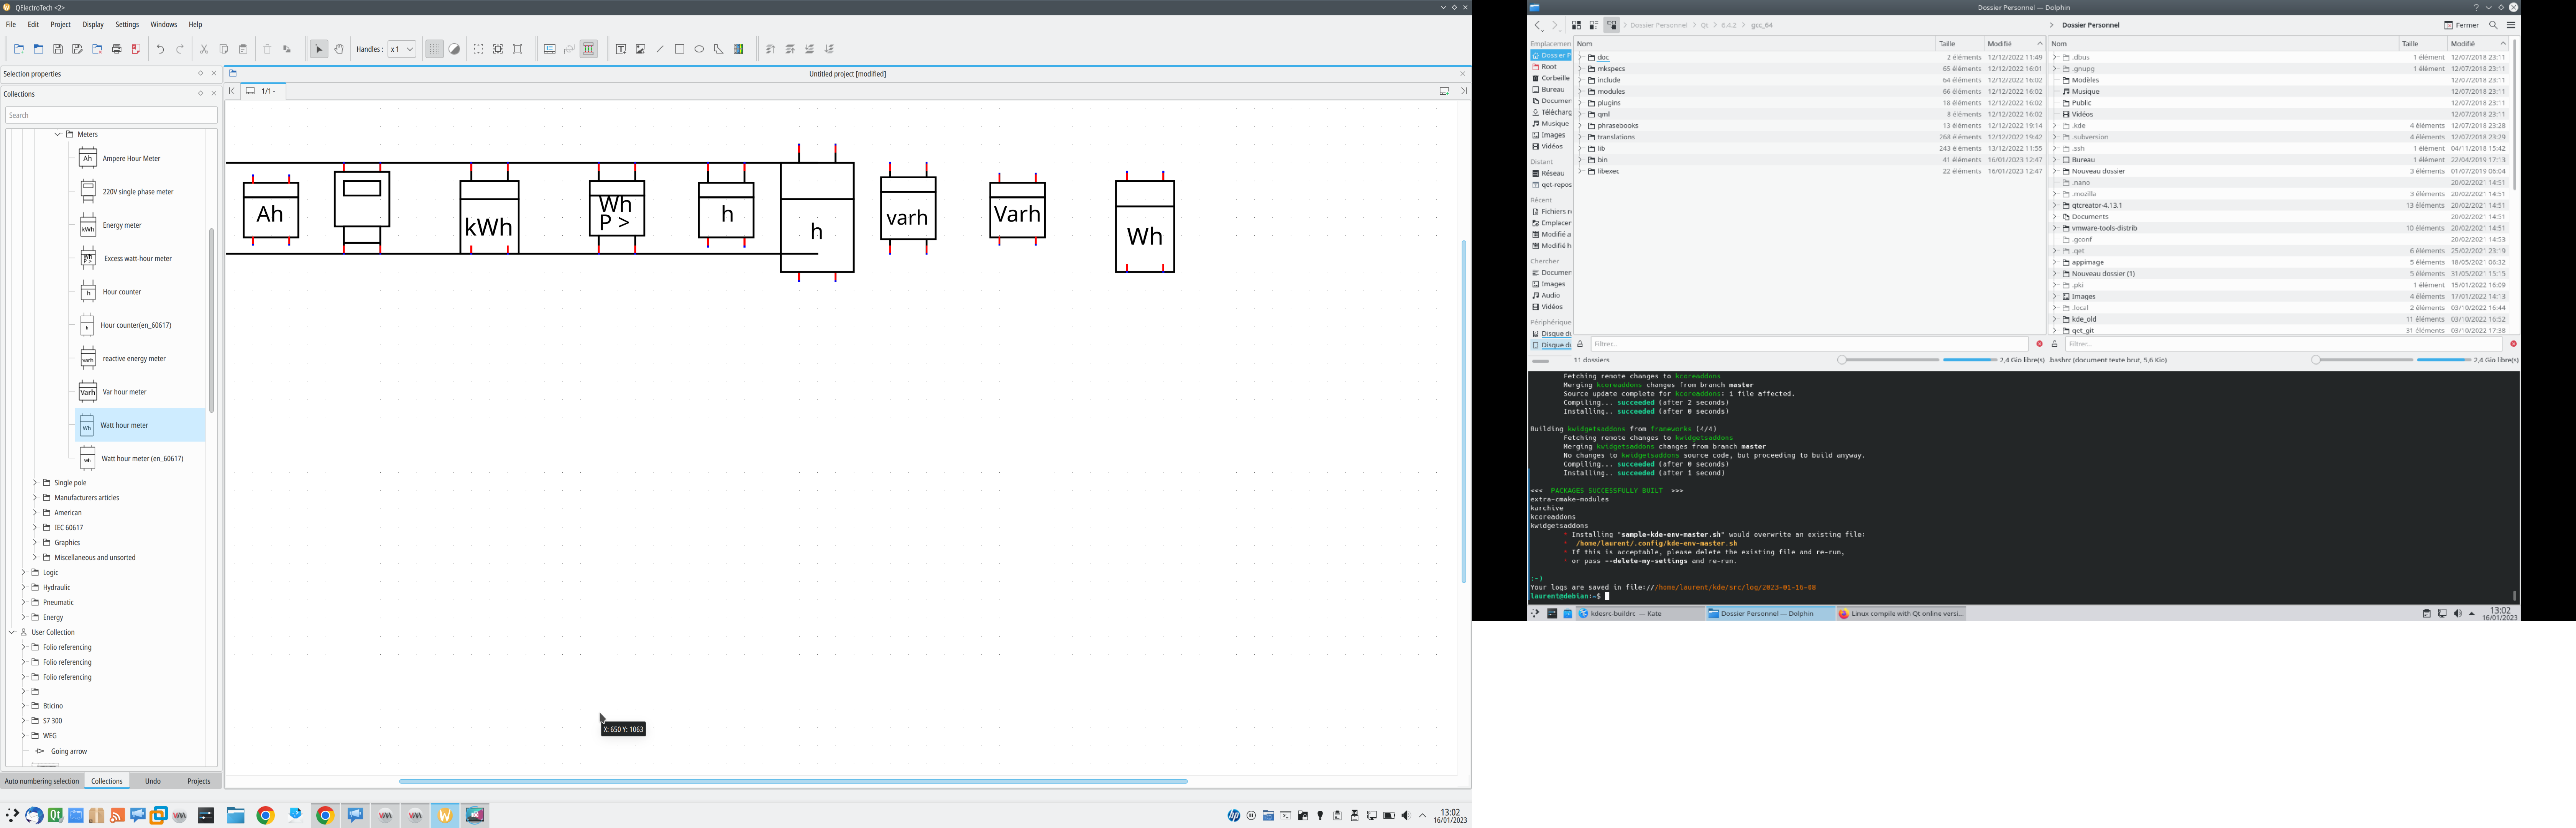The image size is (2576, 828).
Task: Open the search tool in Dolphin
Action: point(2494,25)
